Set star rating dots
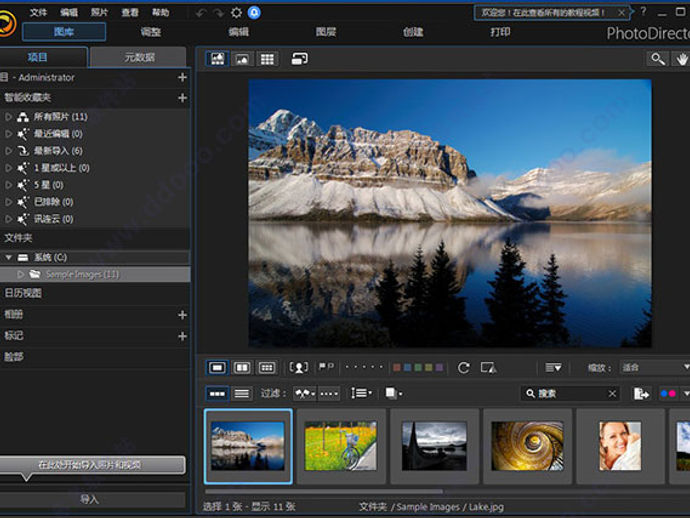 [364, 367]
